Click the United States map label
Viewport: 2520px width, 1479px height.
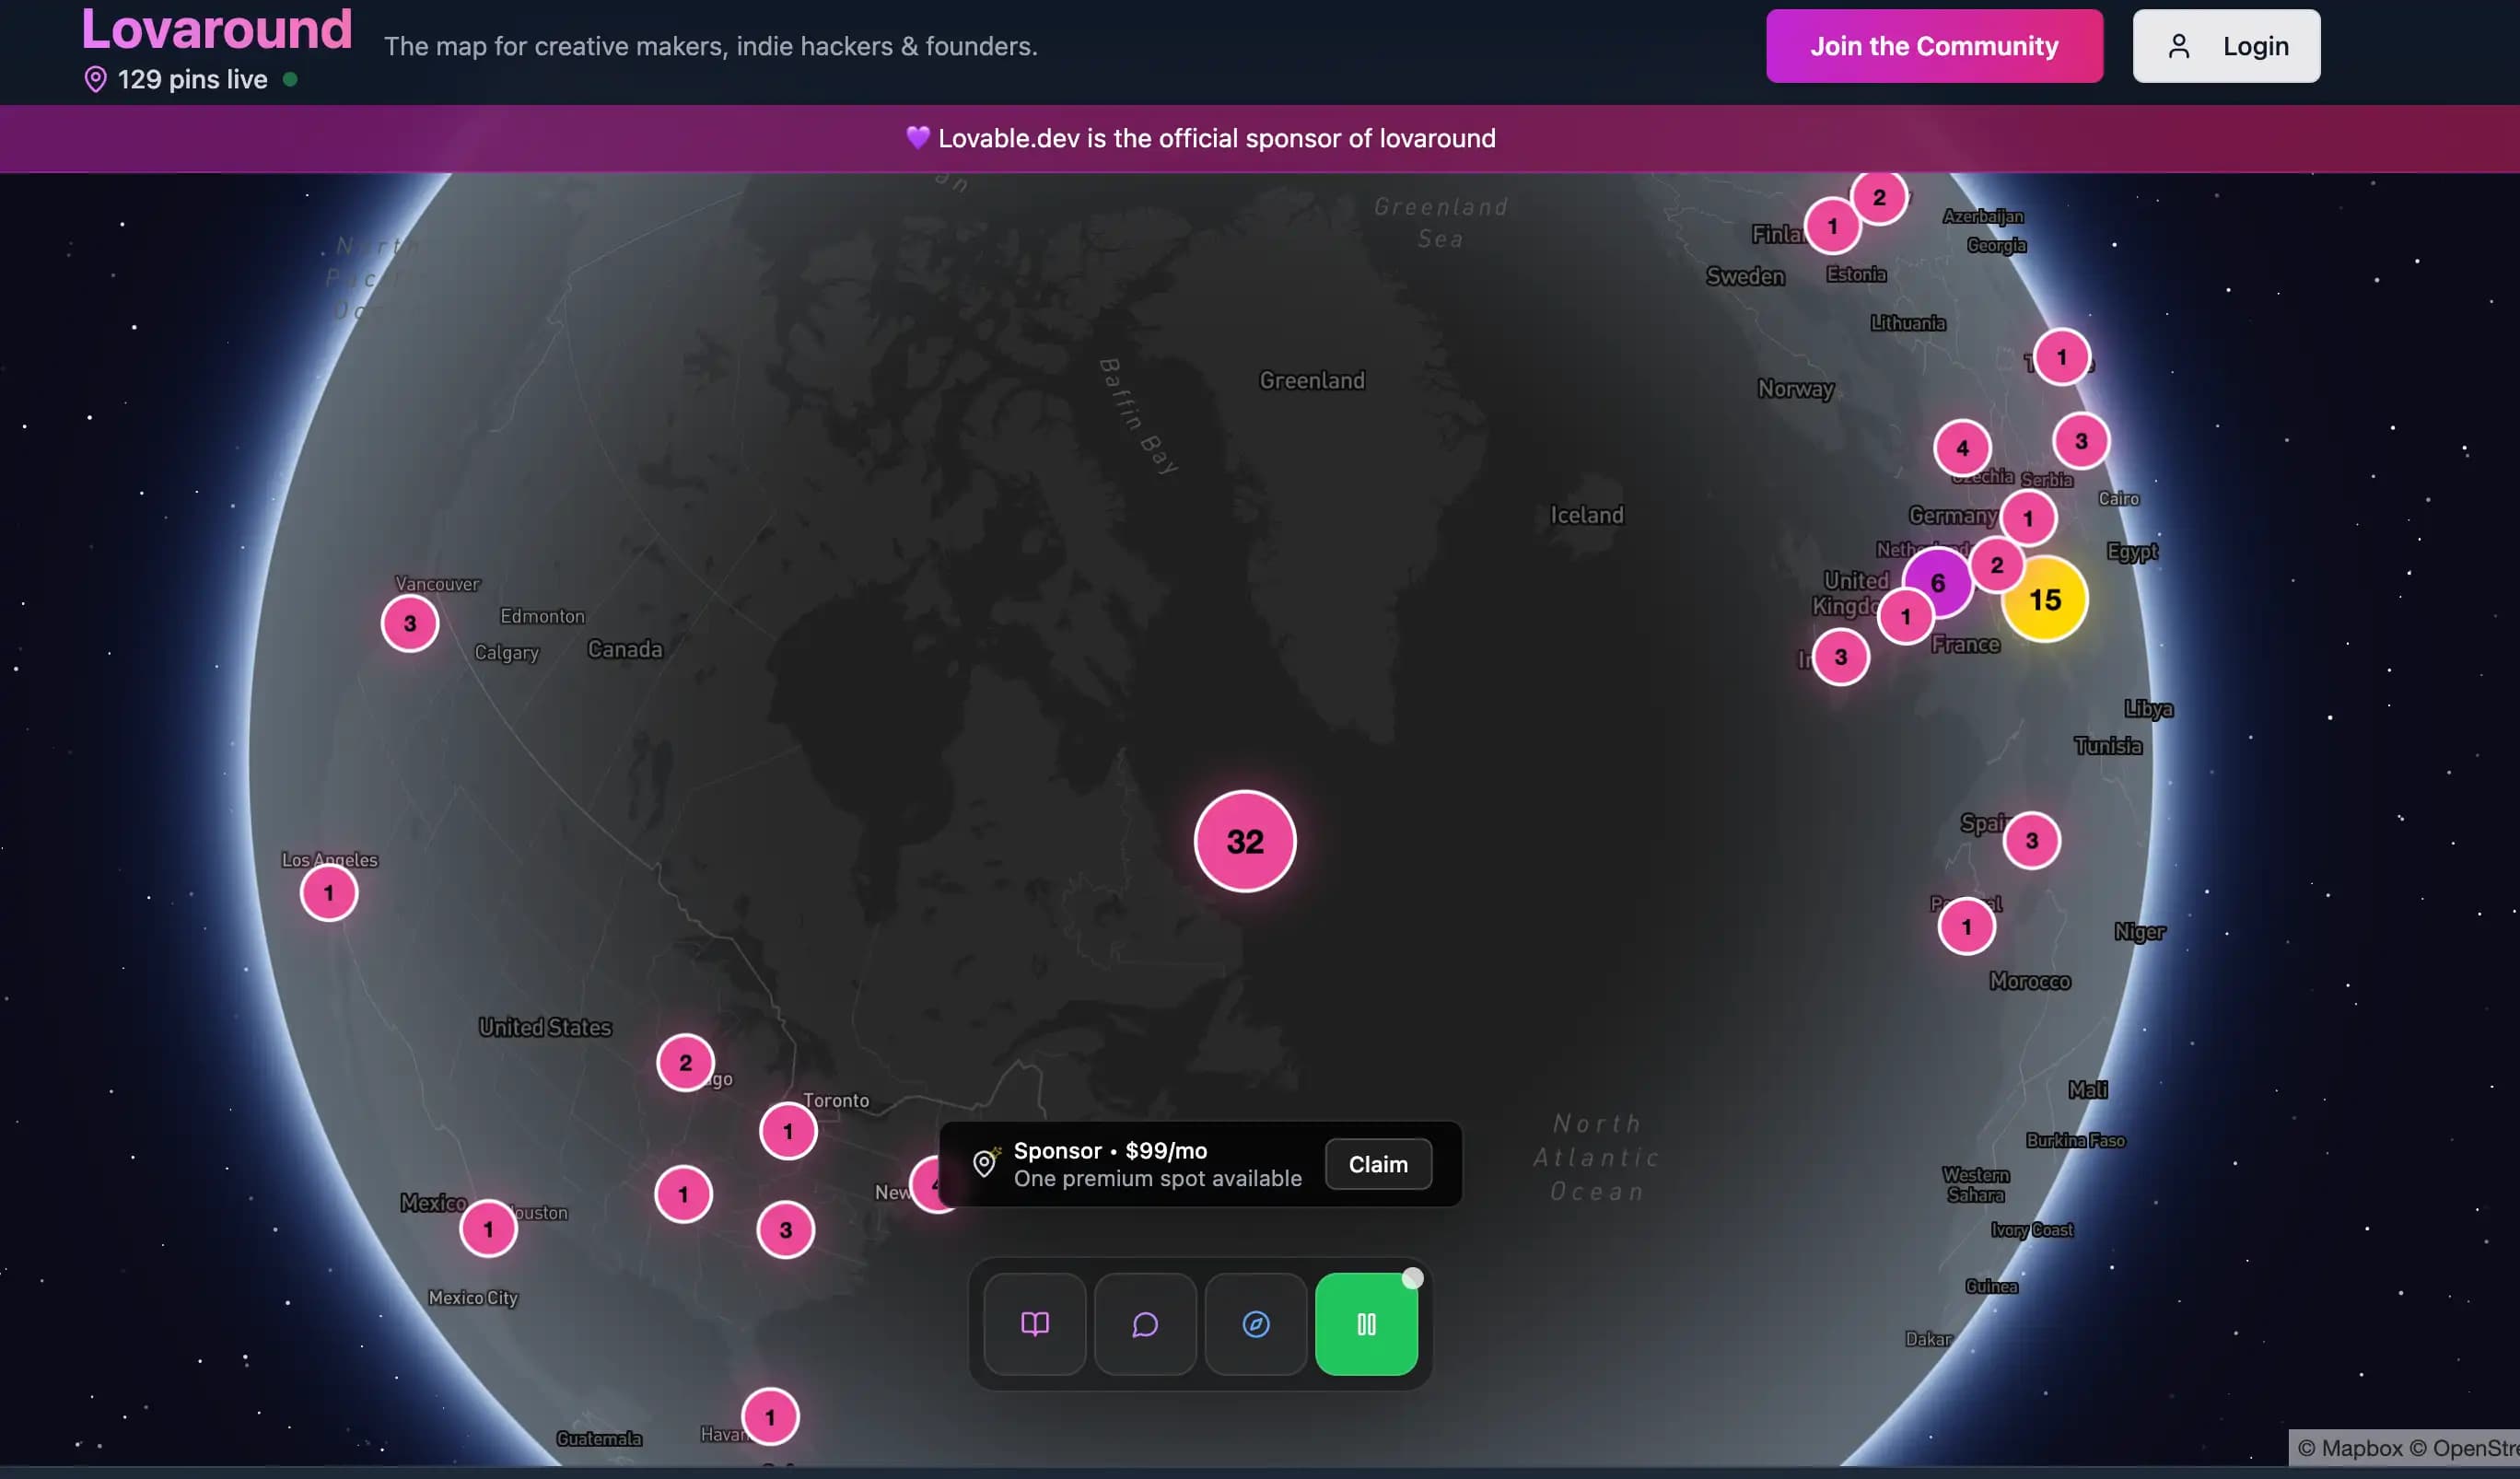coord(545,1027)
